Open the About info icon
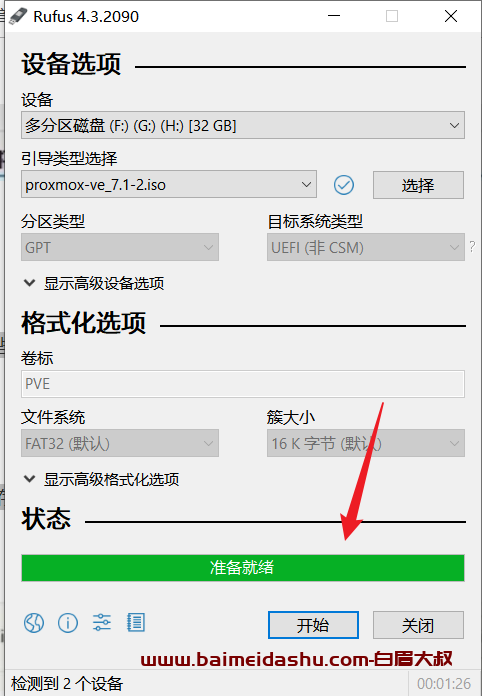This screenshot has width=482, height=696. tap(68, 623)
